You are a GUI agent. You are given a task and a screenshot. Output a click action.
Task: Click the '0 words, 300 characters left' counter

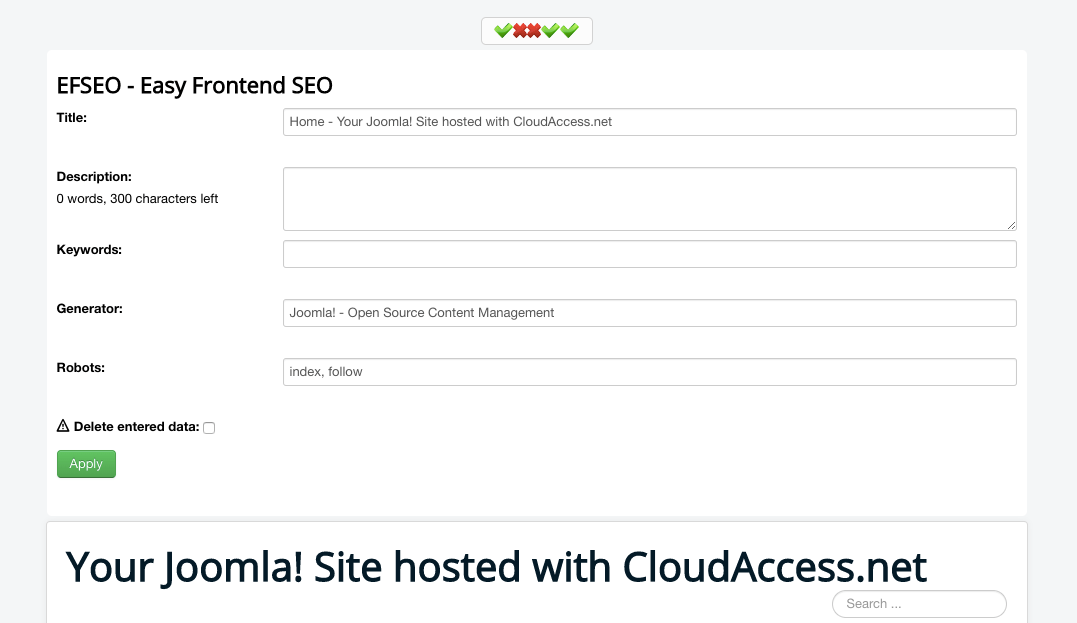coord(137,199)
